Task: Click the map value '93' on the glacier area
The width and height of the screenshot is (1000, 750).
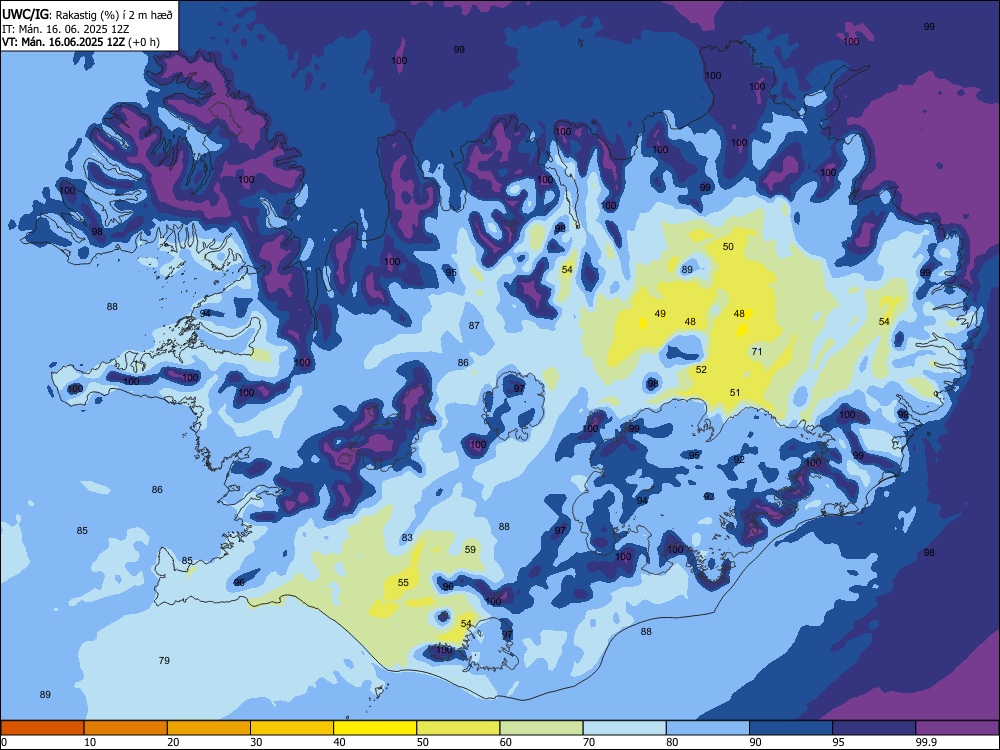Action: [709, 497]
